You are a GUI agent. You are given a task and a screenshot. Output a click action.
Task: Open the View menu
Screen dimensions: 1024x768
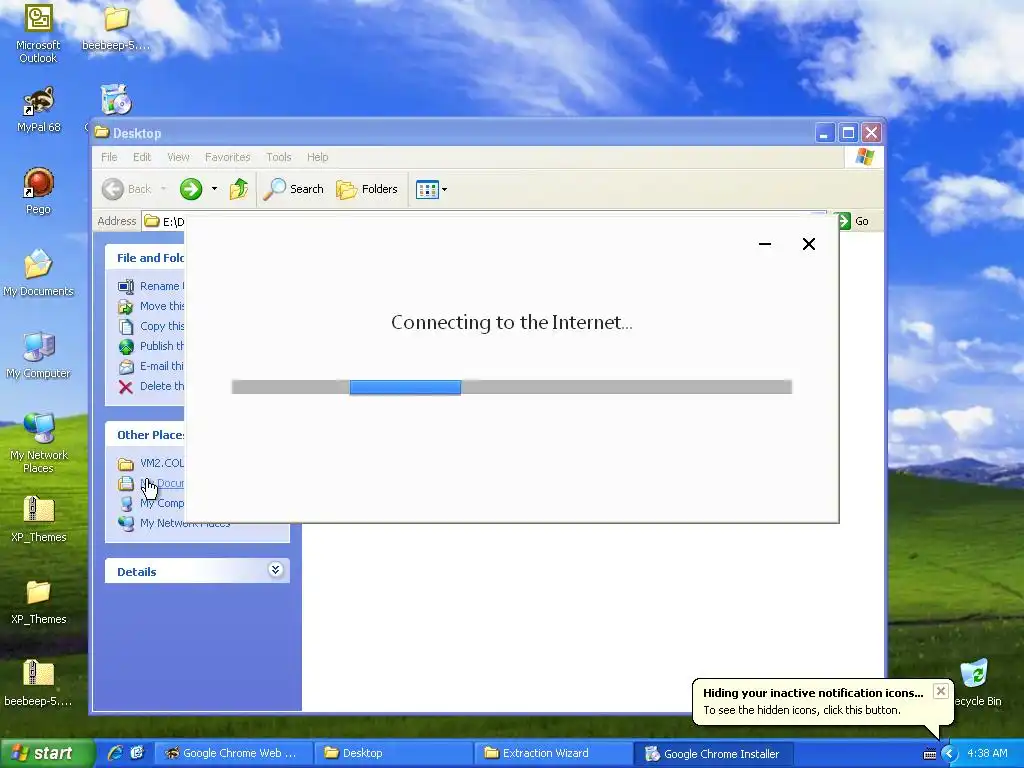(178, 157)
